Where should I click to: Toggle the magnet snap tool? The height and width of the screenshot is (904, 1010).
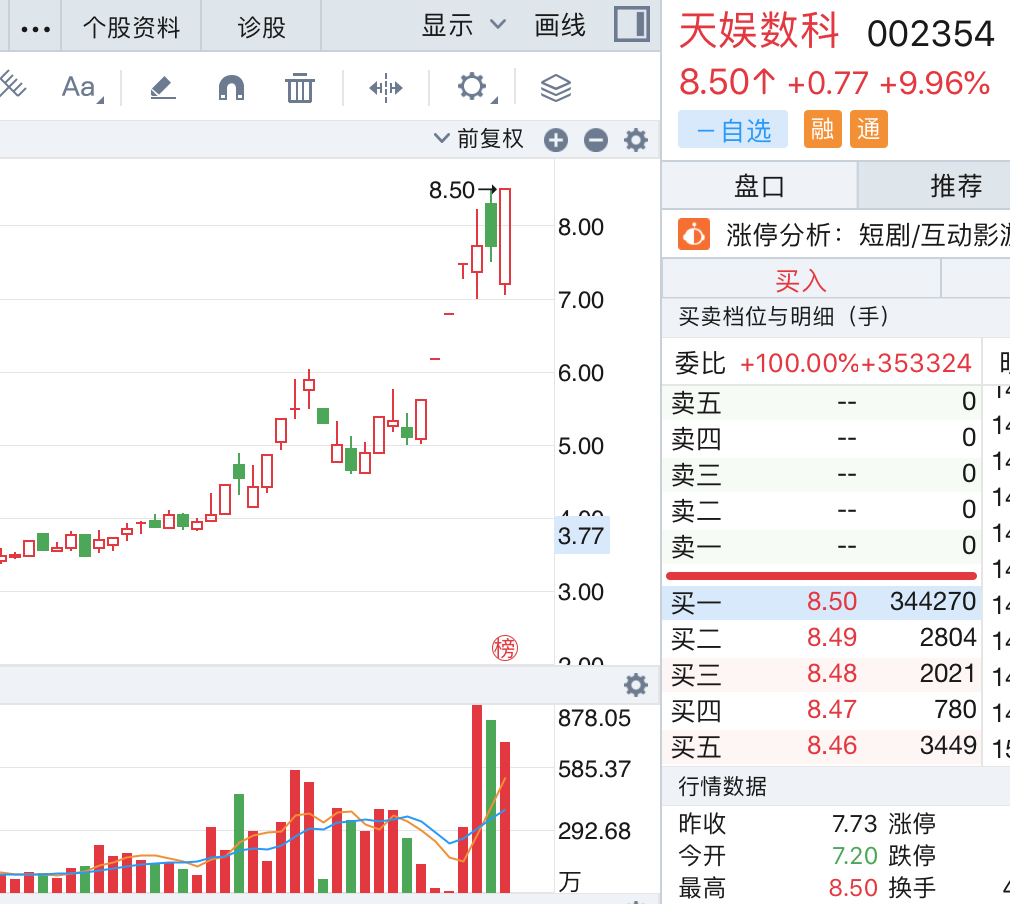[x=231, y=88]
